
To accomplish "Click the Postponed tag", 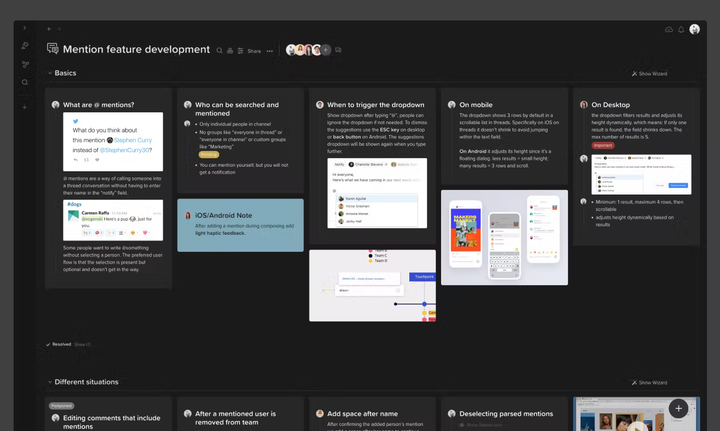I will coord(62,406).
